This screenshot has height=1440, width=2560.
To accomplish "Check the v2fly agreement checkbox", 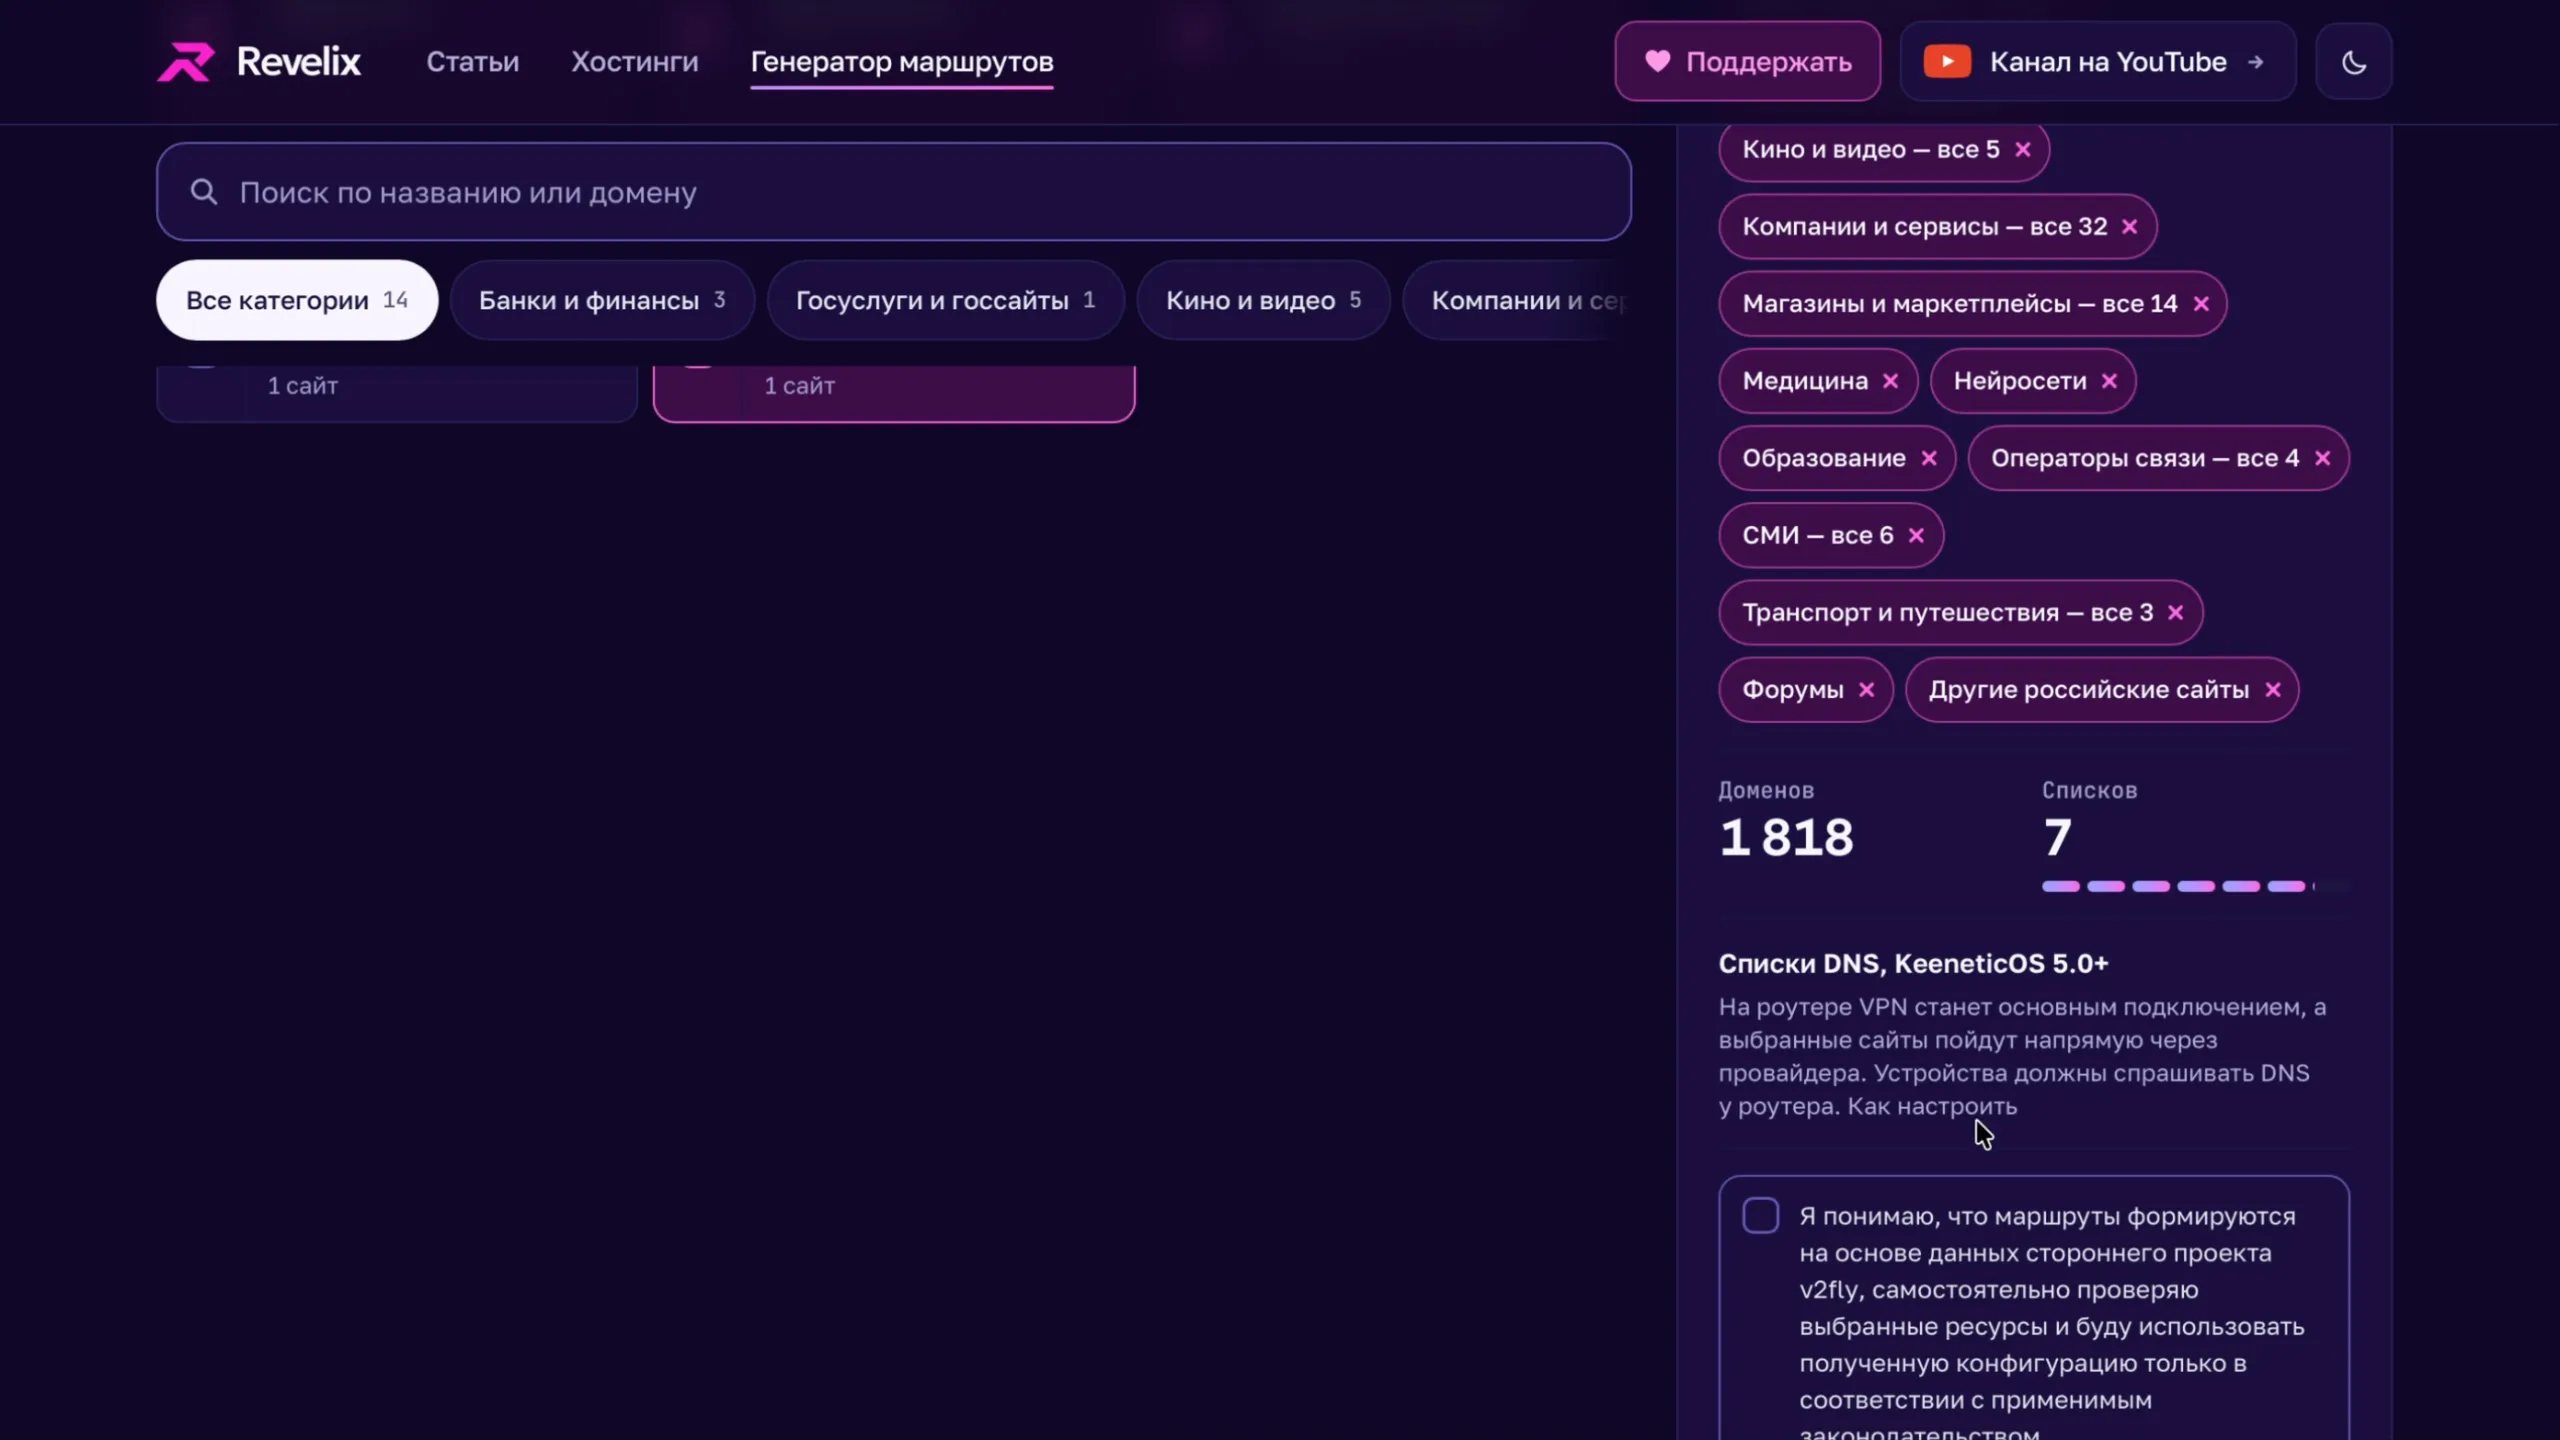I will (x=1760, y=1216).
